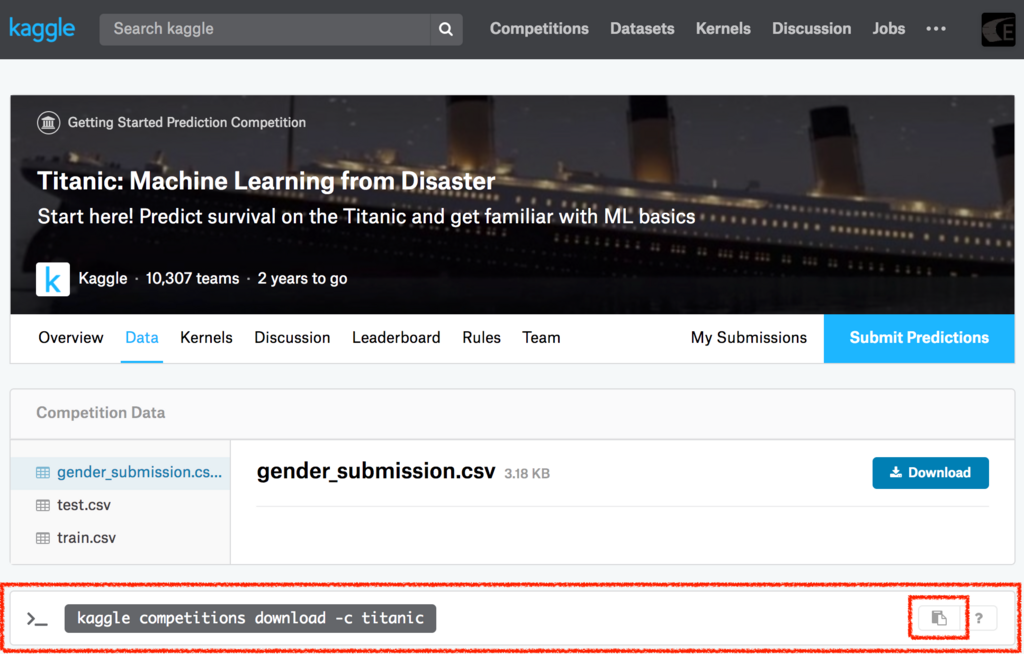1024x654 pixels.
Task: Open My Submissions
Action: [x=748, y=338]
